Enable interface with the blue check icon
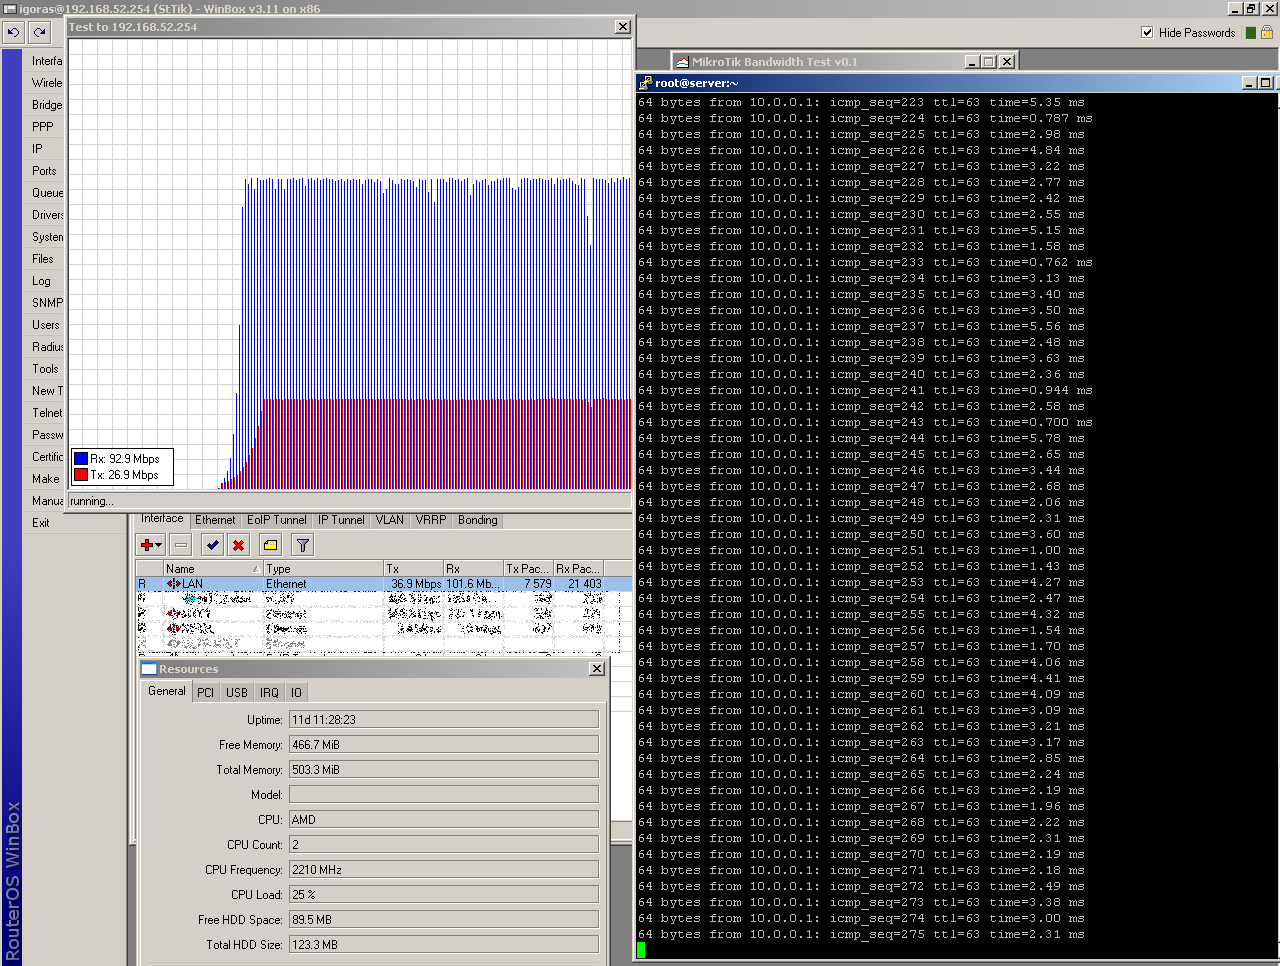1280x966 pixels. point(212,545)
